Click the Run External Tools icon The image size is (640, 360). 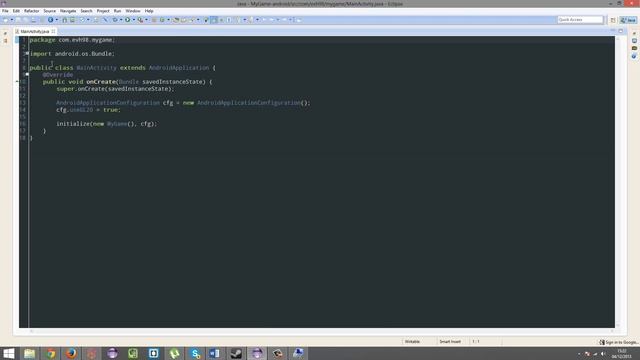(x=140, y=20)
